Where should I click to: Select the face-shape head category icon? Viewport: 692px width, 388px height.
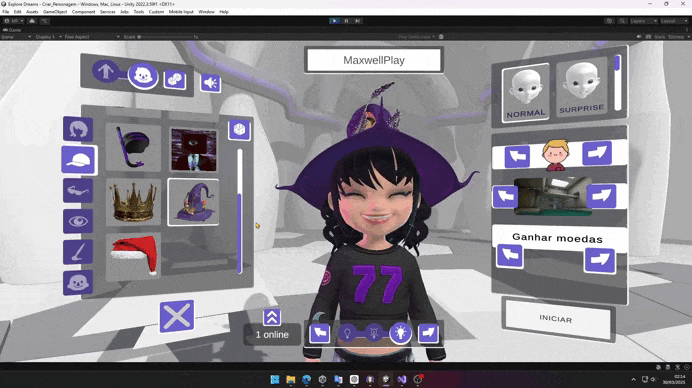tap(78, 283)
